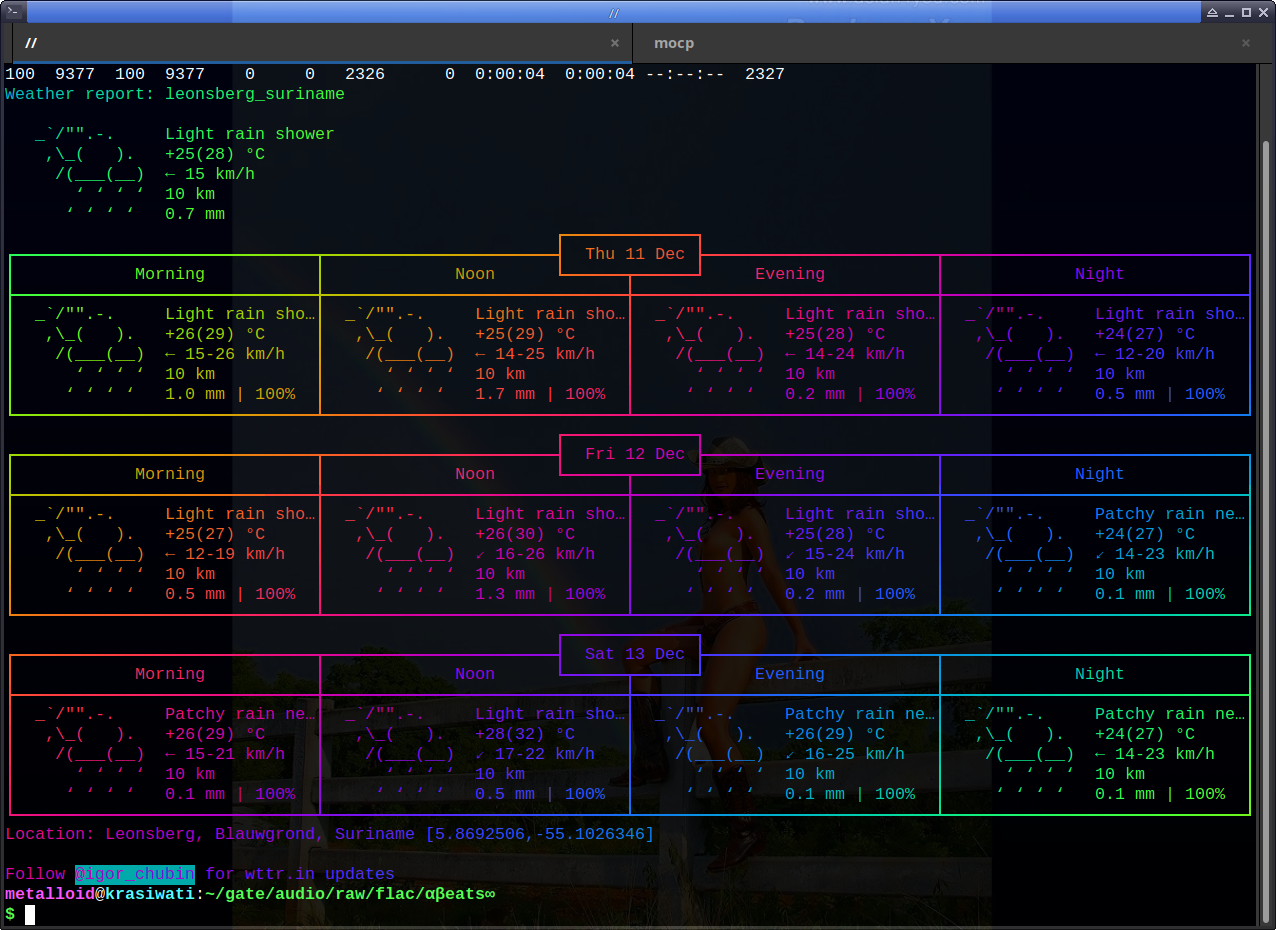The image size is (1276, 930).
Task: Select the "//" terminal tab
Action: (31, 43)
